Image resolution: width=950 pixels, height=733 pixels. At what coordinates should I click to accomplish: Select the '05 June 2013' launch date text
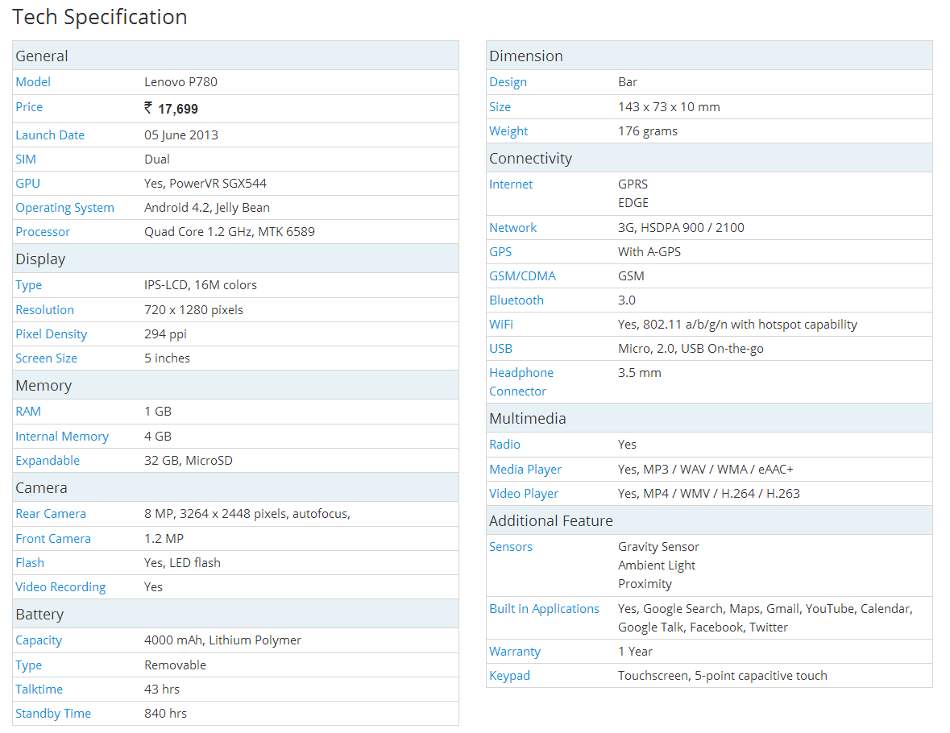(181, 135)
